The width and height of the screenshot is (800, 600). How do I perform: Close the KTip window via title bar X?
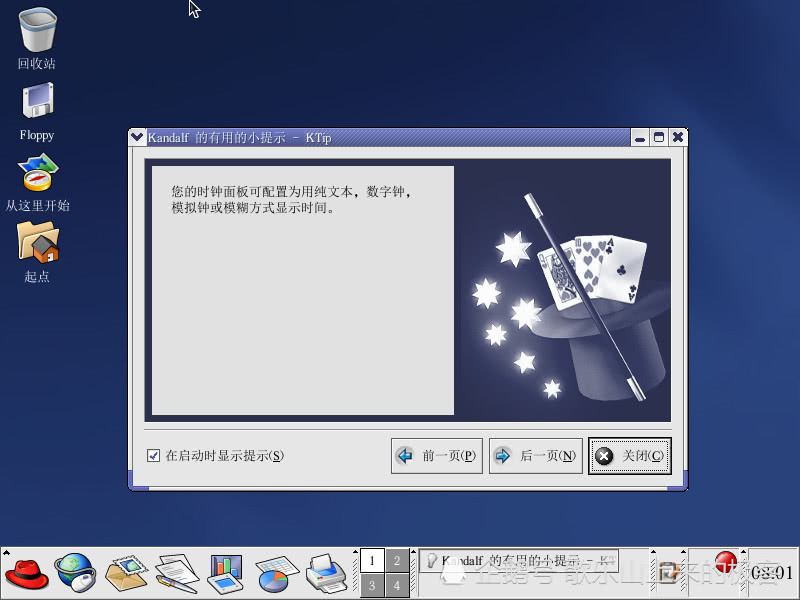pyautogui.click(x=678, y=138)
